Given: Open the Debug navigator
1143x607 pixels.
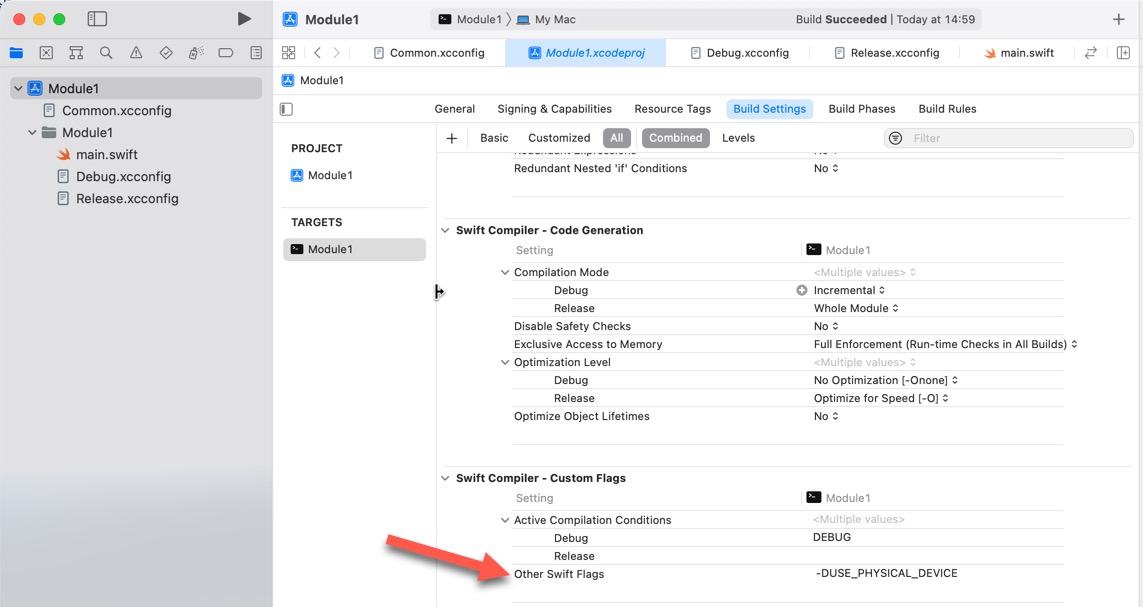Looking at the screenshot, I should 195,52.
